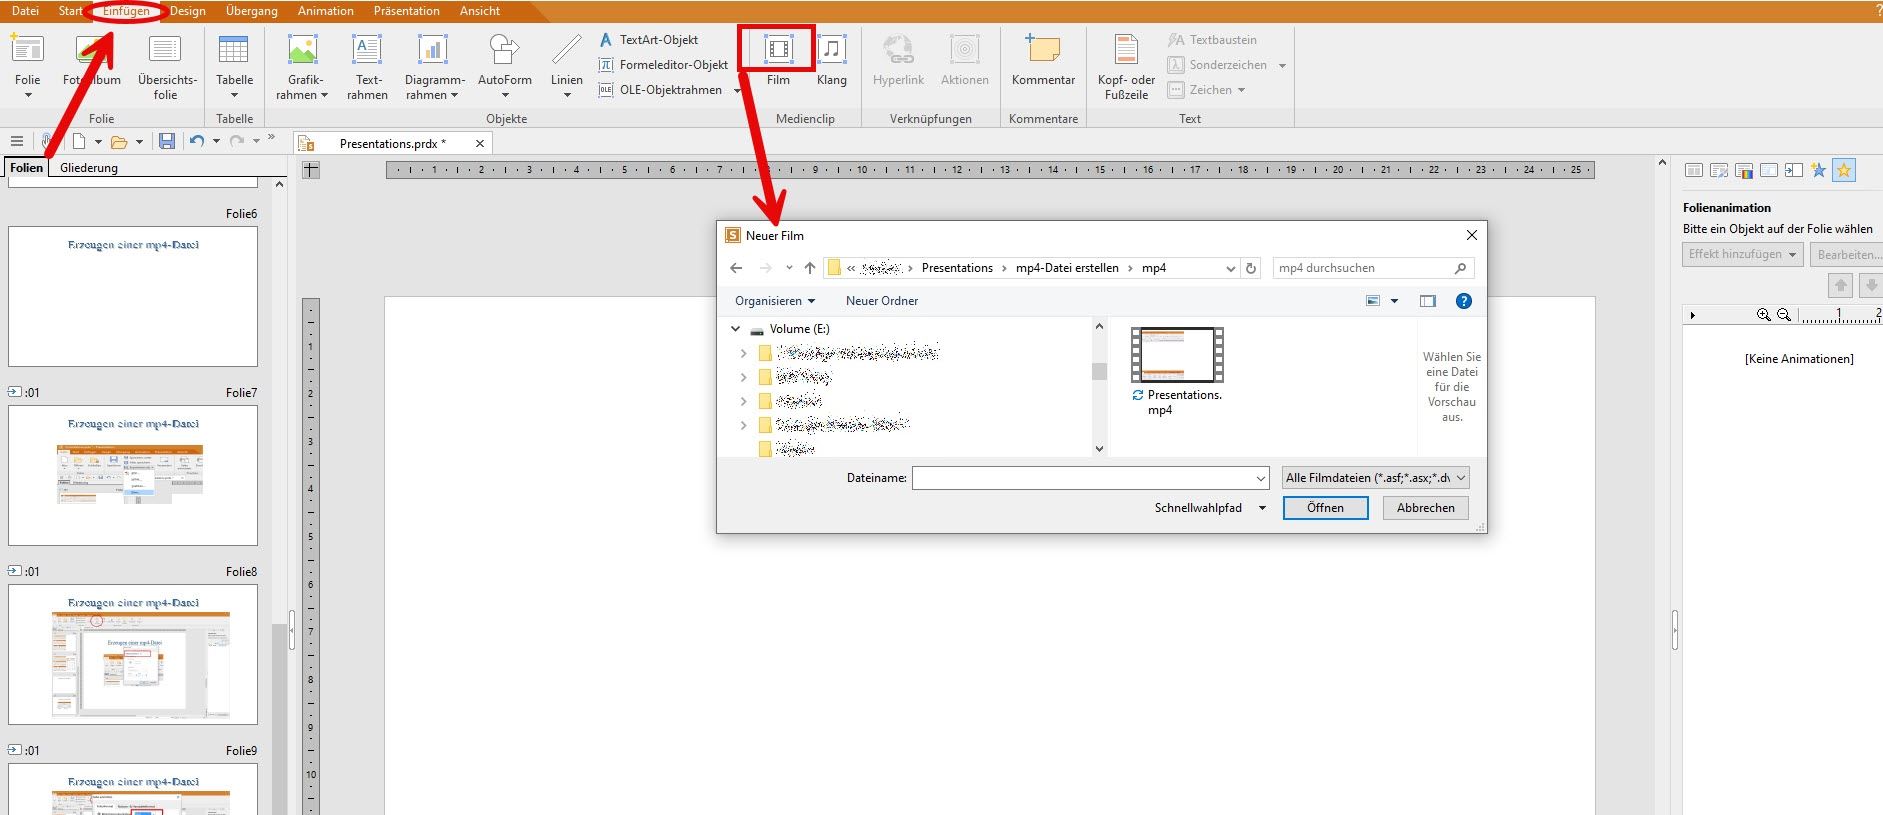The image size is (1883, 815).
Task: Select the Presentations.mp4 file thumbnail
Action: (1177, 355)
